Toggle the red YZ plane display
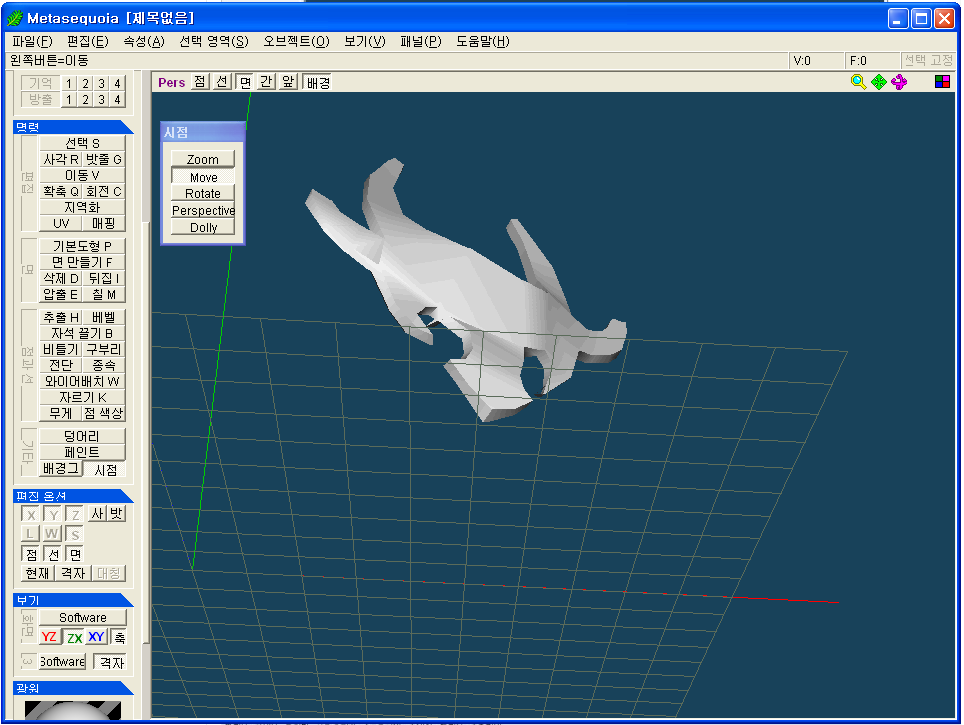Screen dimensions: 964x725 click(x=49, y=637)
